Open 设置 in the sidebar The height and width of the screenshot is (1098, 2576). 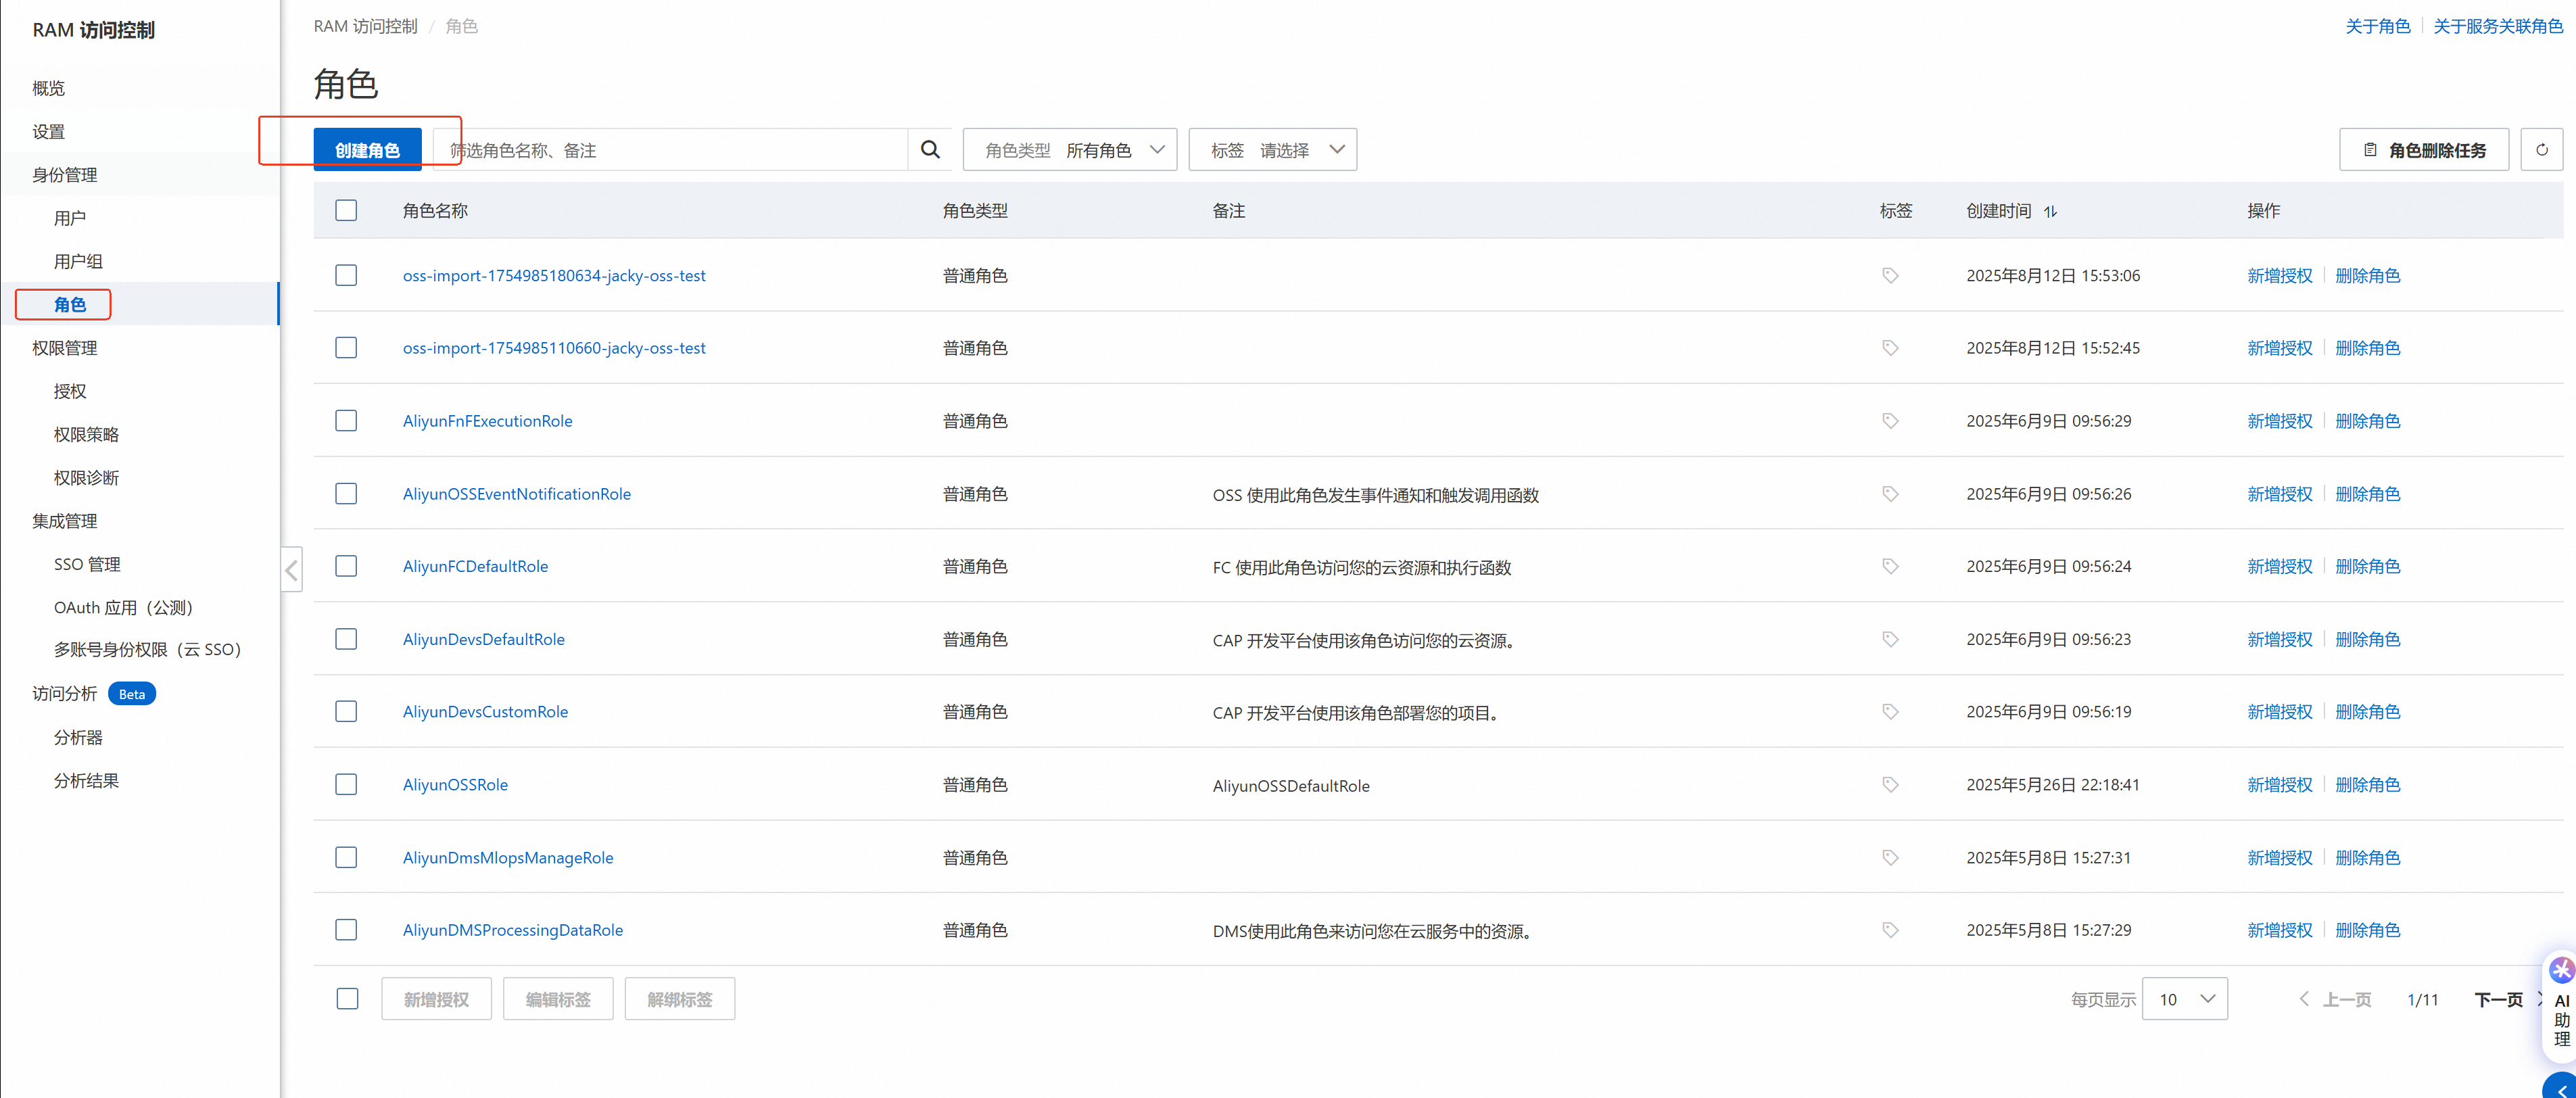[49, 131]
